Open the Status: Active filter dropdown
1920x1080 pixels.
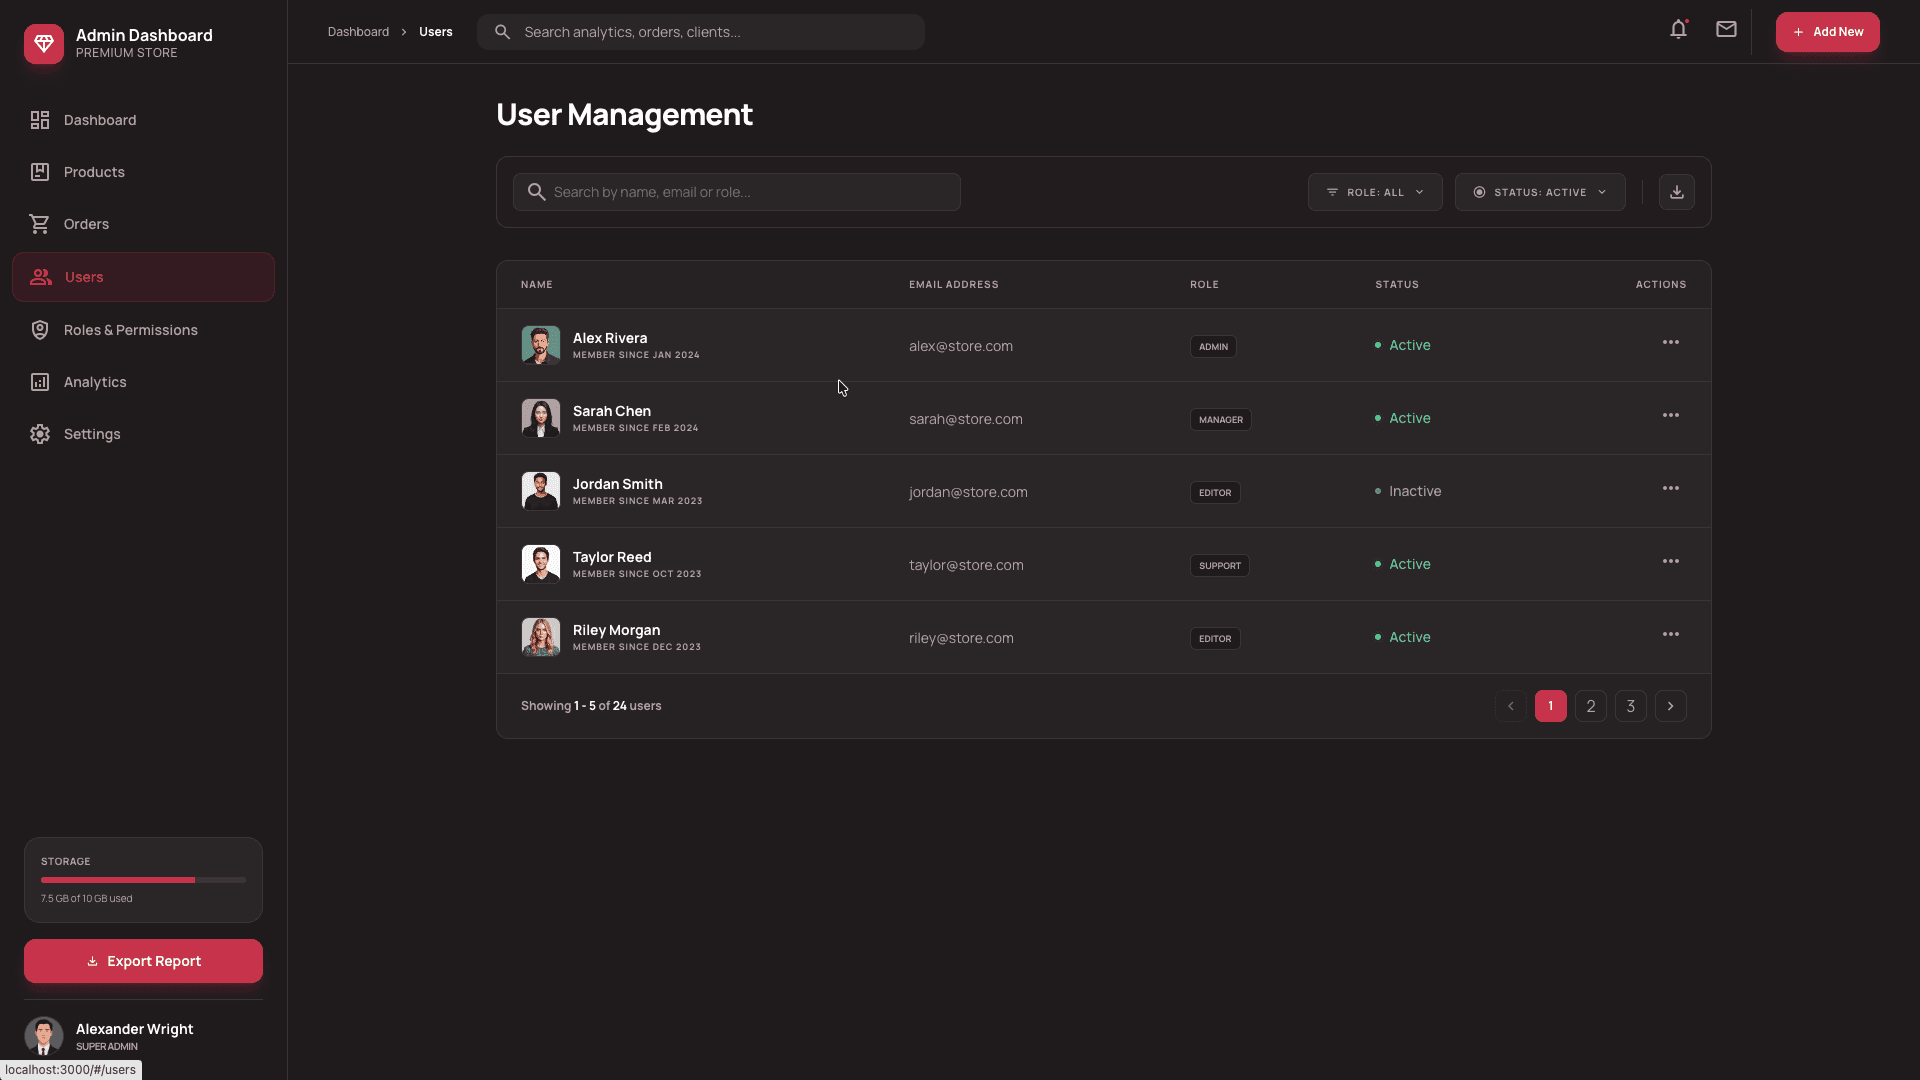click(1539, 191)
